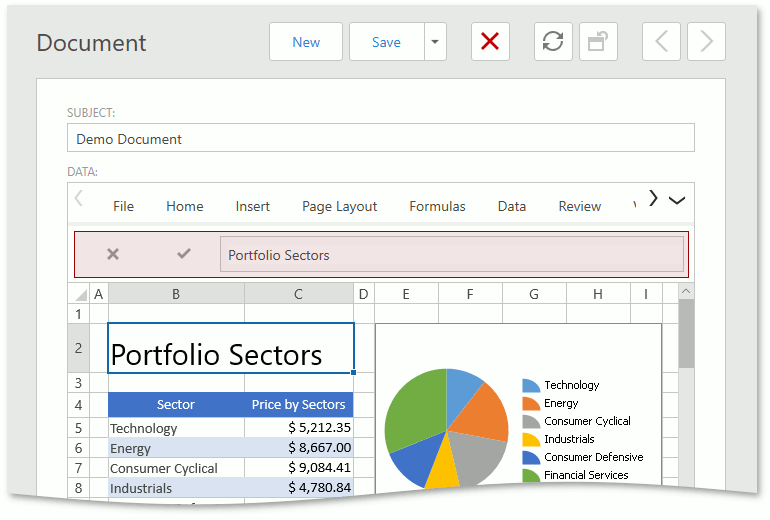Open the Review ribbon tab

tap(579, 206)
